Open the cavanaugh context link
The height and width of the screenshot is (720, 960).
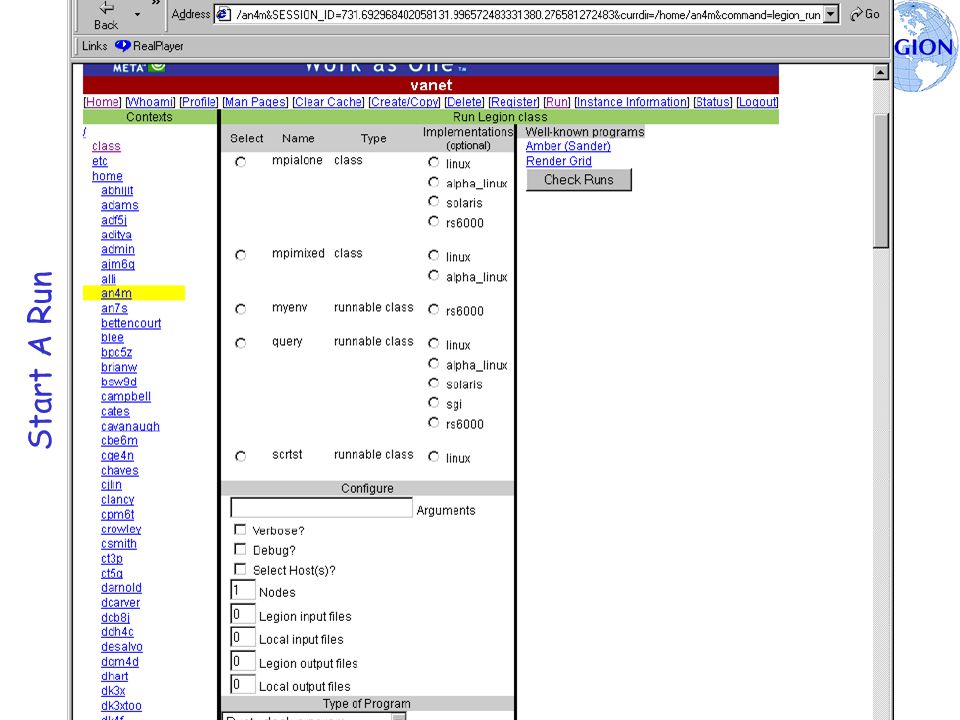(x=130, y=426)
